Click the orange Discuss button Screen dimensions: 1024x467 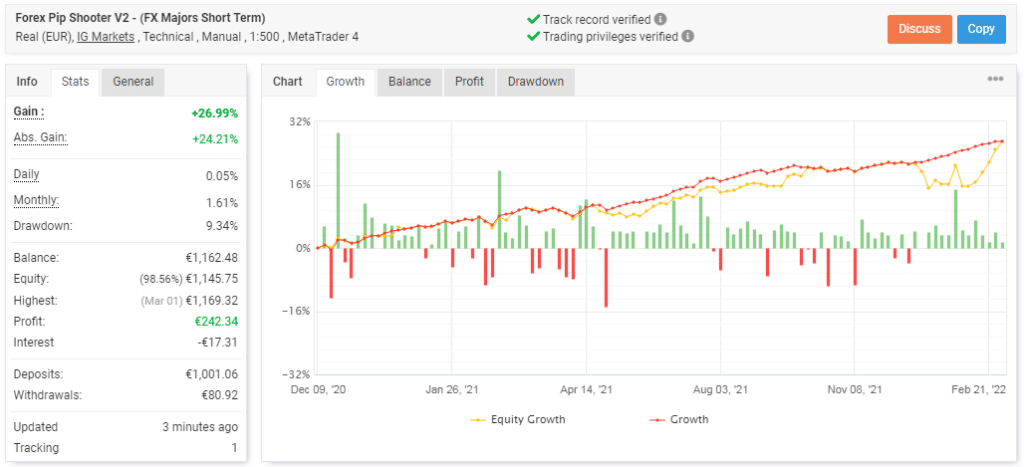coord(920,29)
